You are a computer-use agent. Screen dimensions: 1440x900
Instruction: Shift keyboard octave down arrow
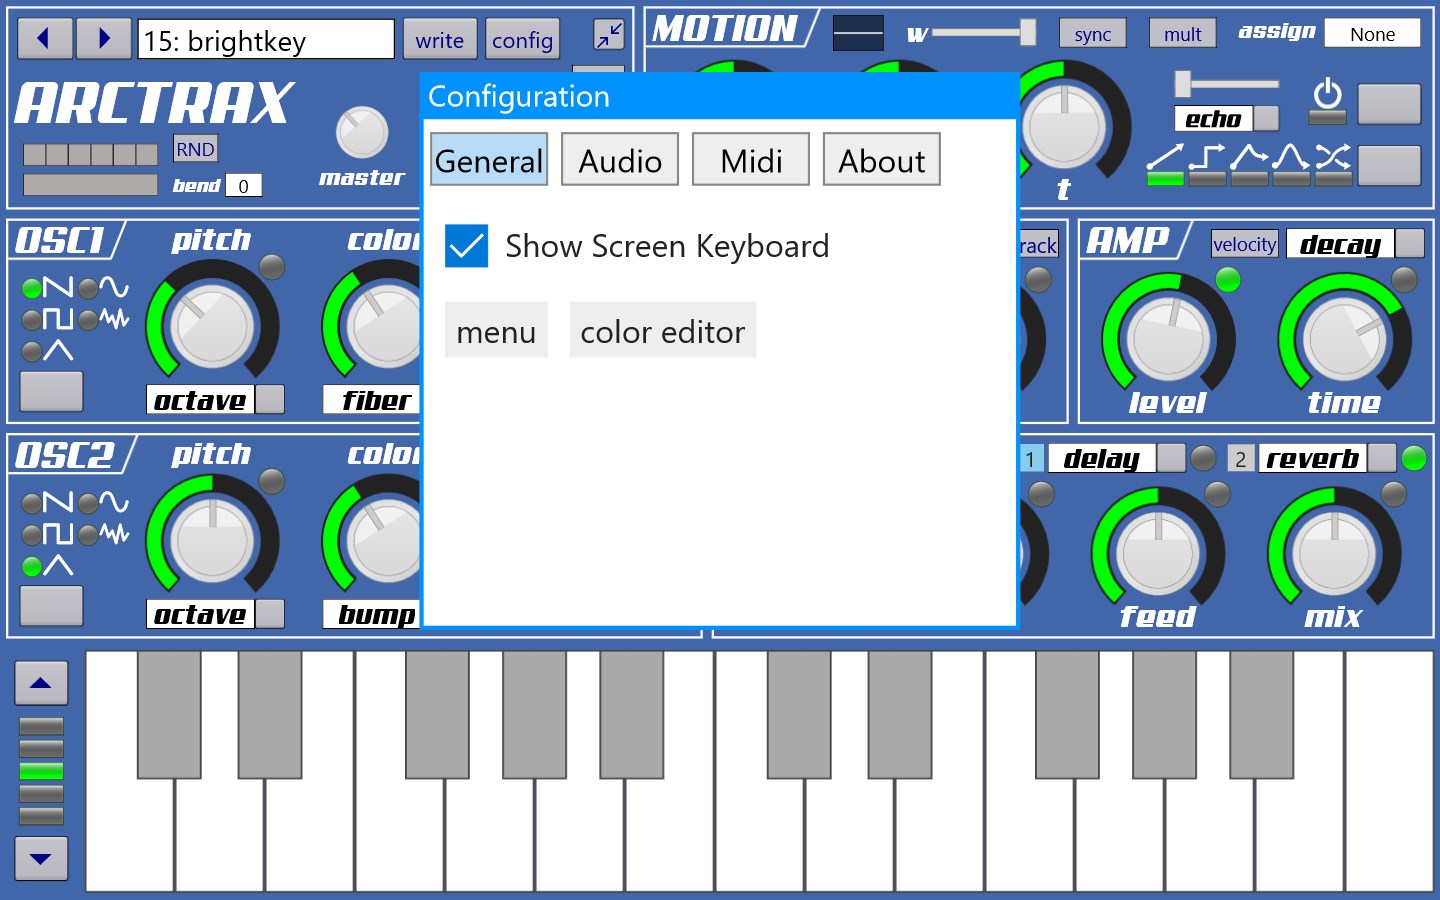41,858
